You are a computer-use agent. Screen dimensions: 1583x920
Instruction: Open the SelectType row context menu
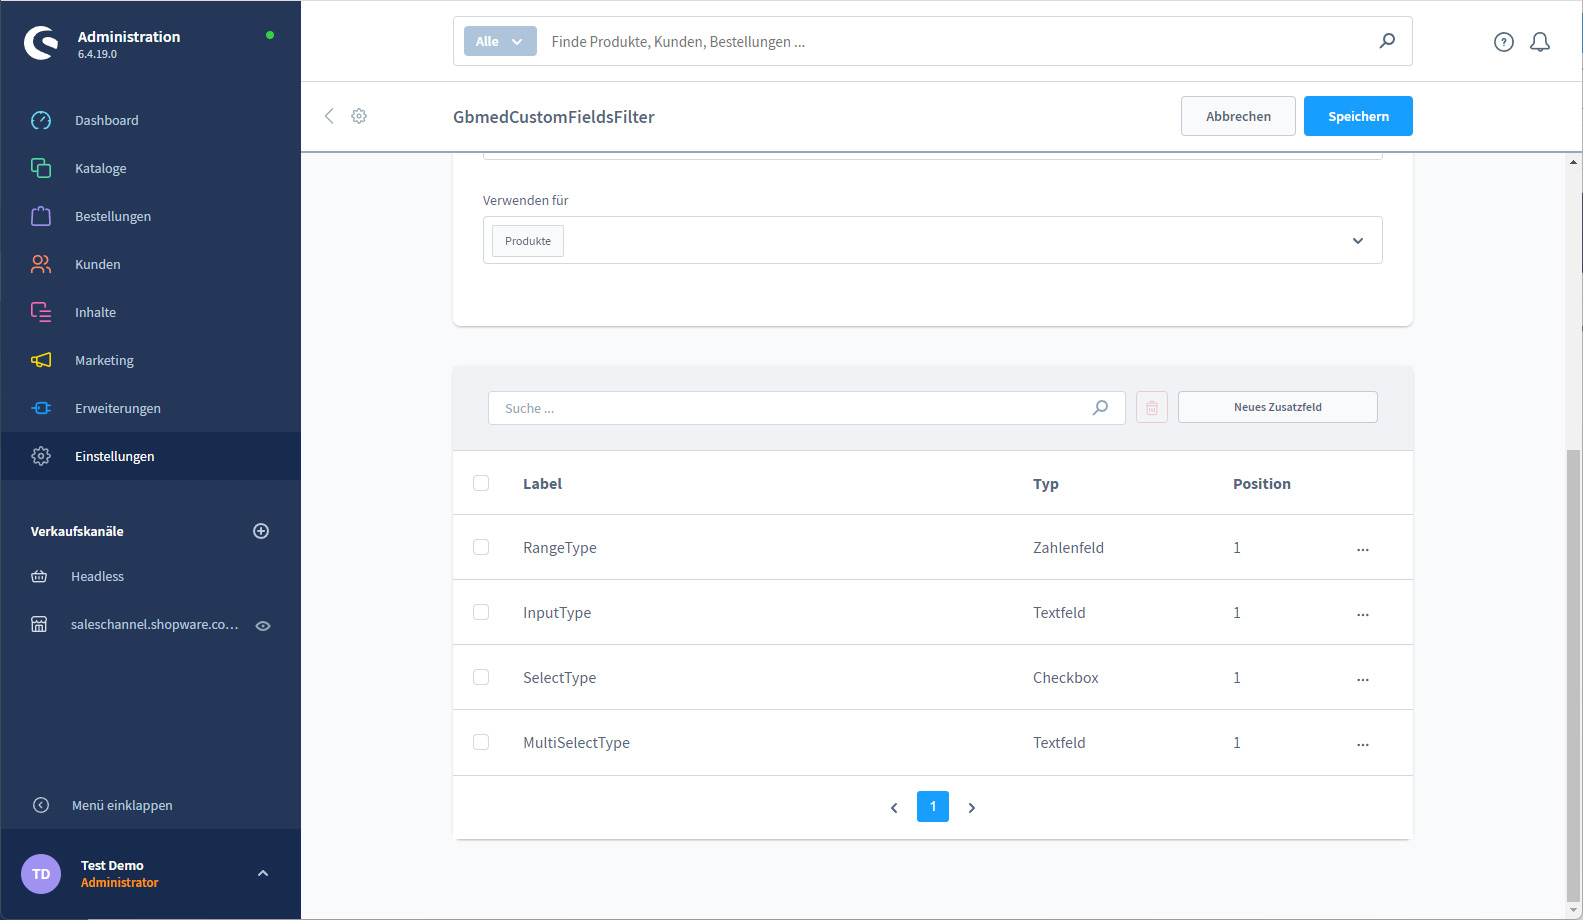tap(1363, 679)
